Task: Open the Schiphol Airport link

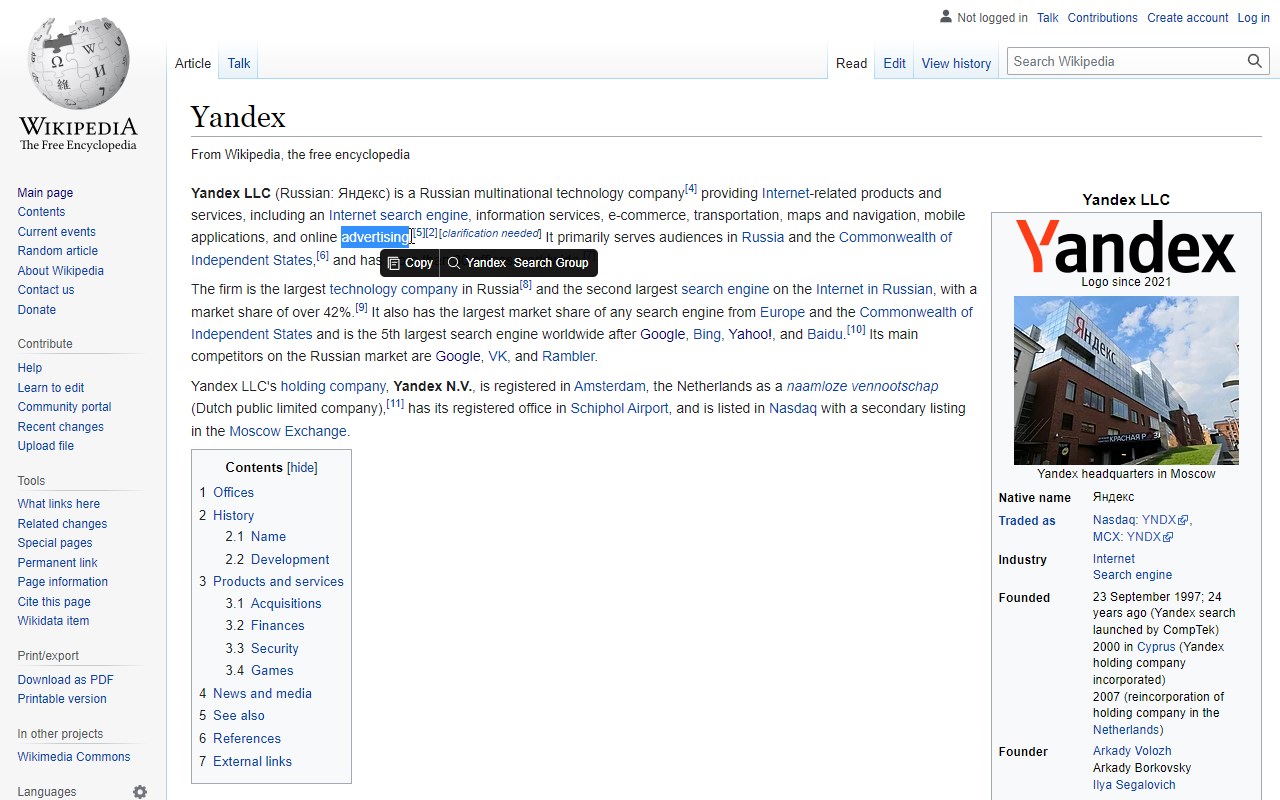Action: point(621,408)
